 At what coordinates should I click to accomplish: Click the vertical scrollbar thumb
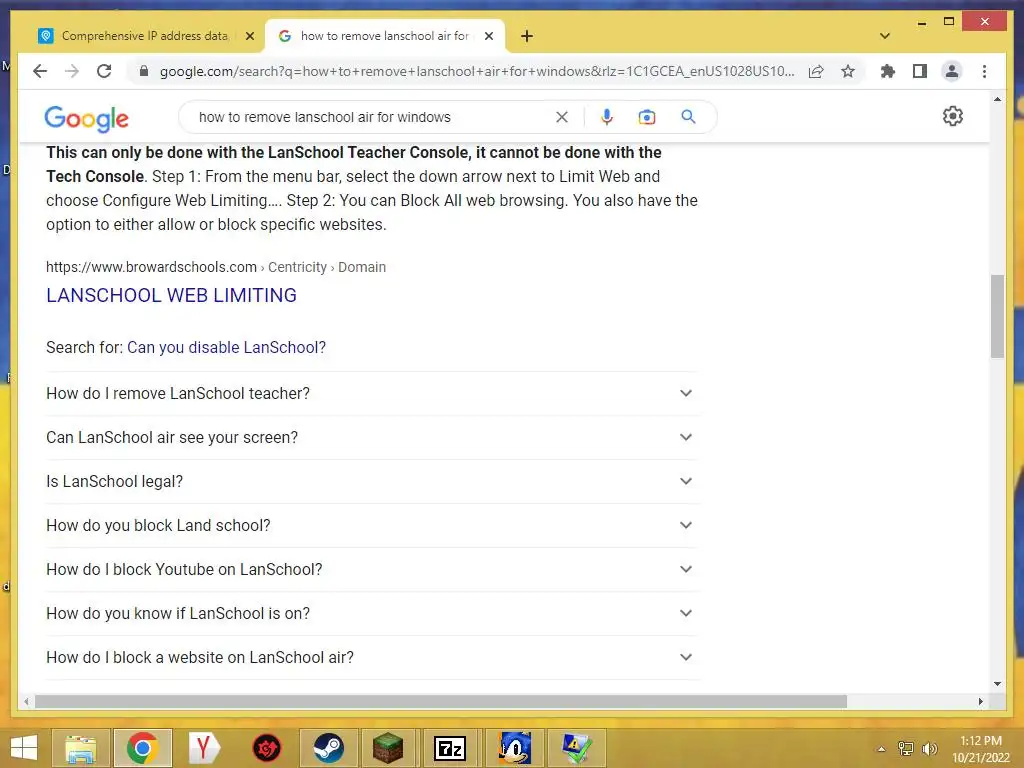tap(997, 316)
